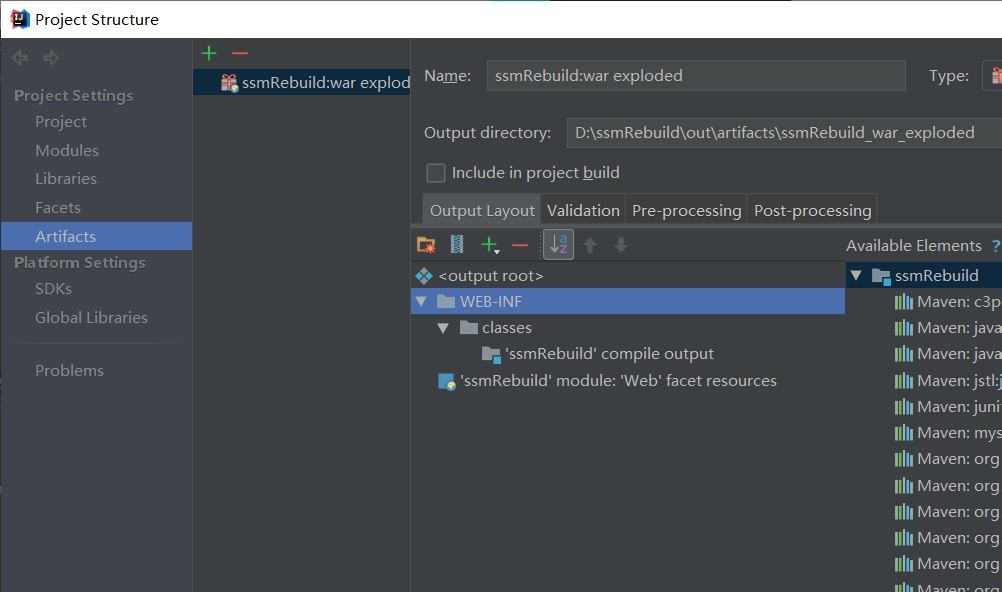Click the output root diamond icon
Screen dimensions: 1002x592
[x=424, y=276]
